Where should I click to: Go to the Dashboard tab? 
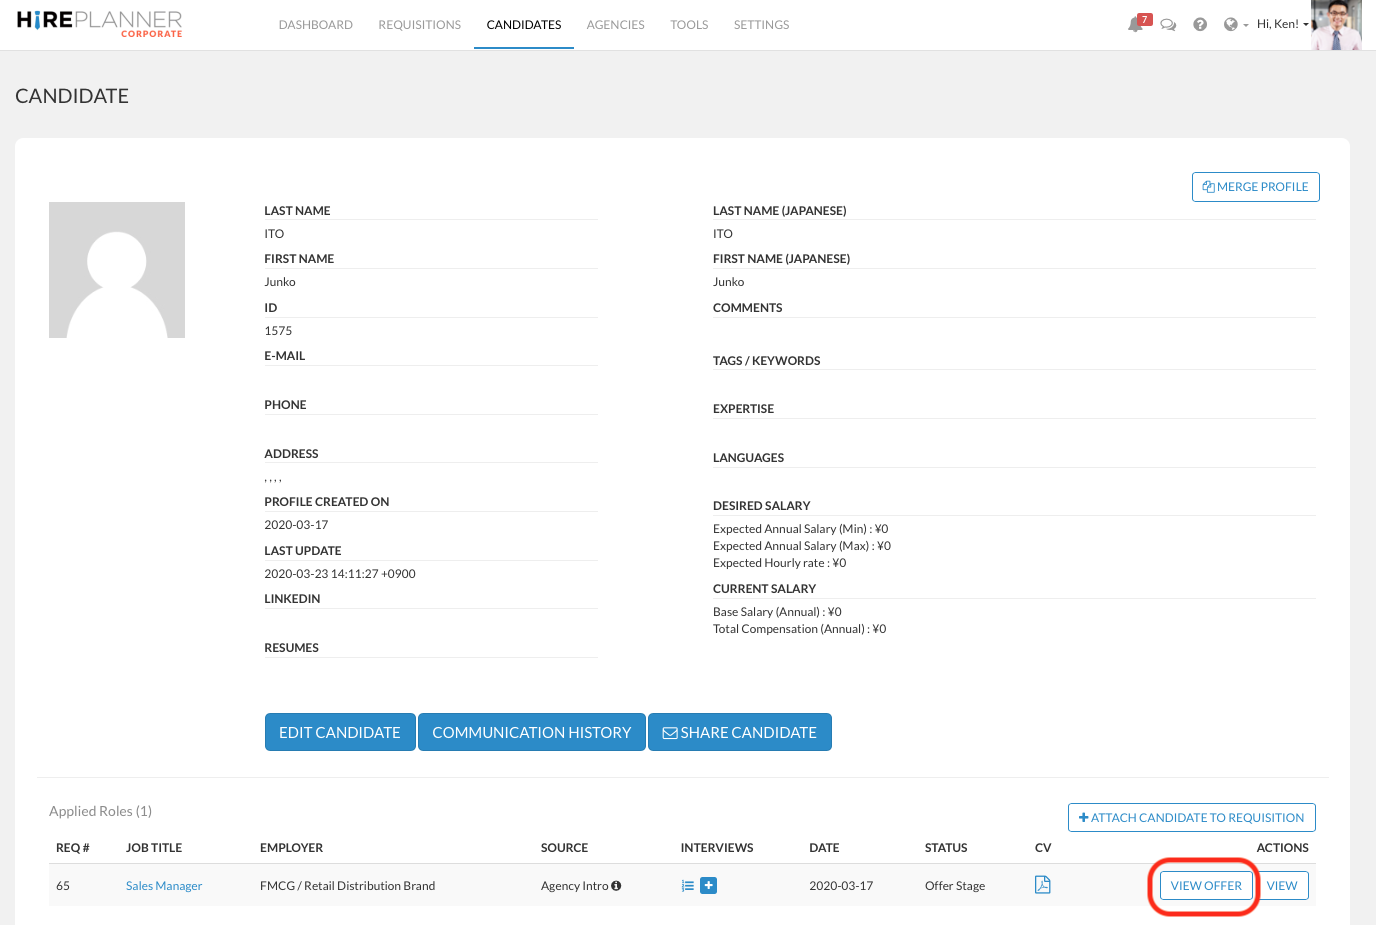coord(315,25)
